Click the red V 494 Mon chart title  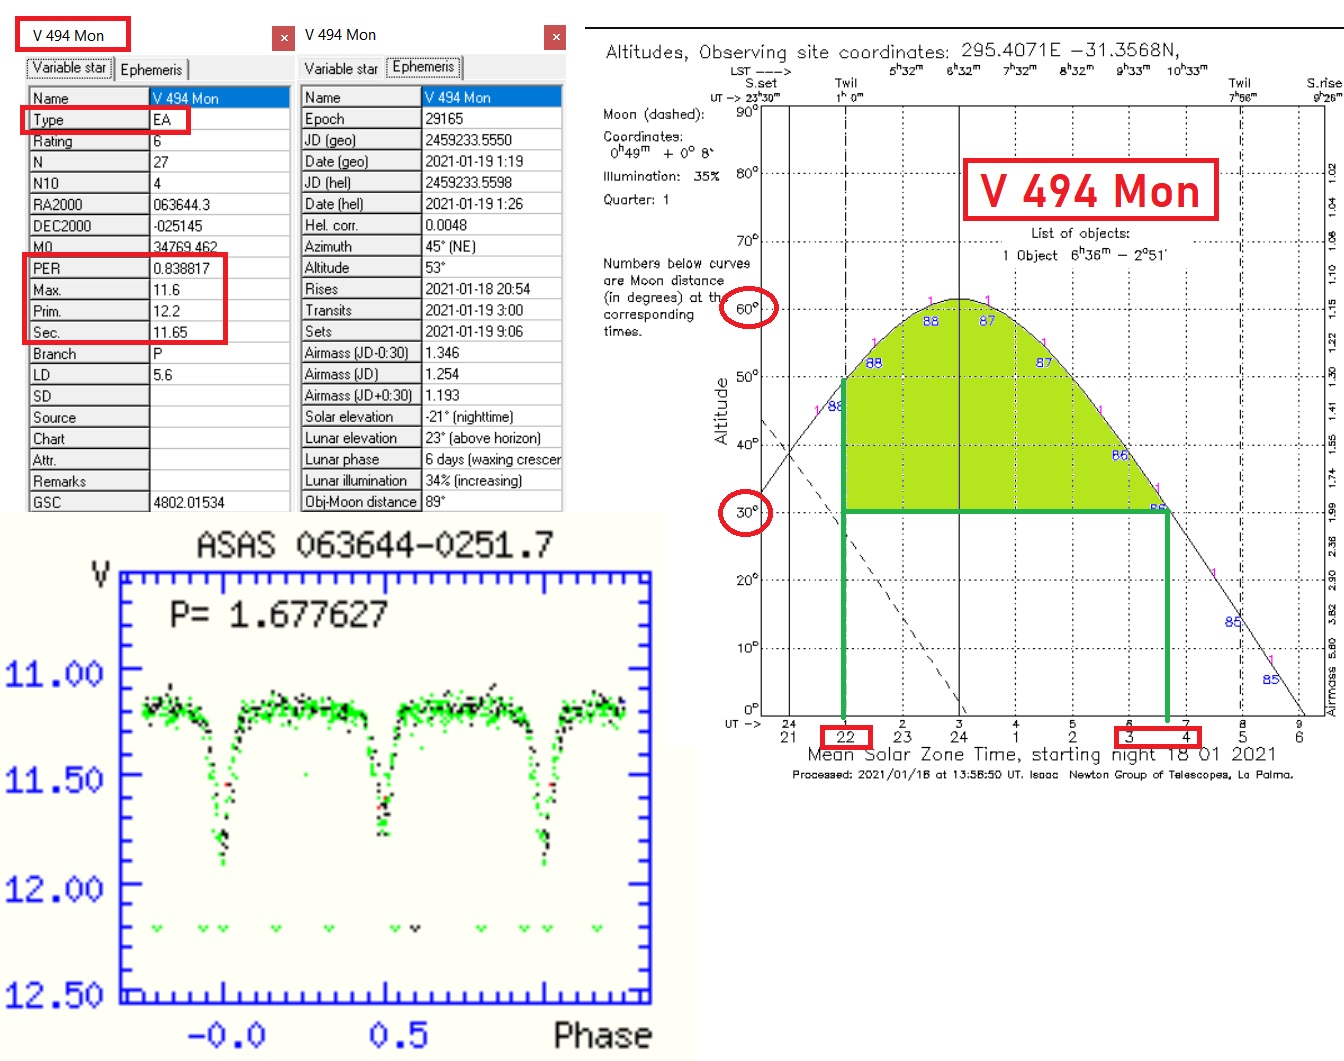1090,190
